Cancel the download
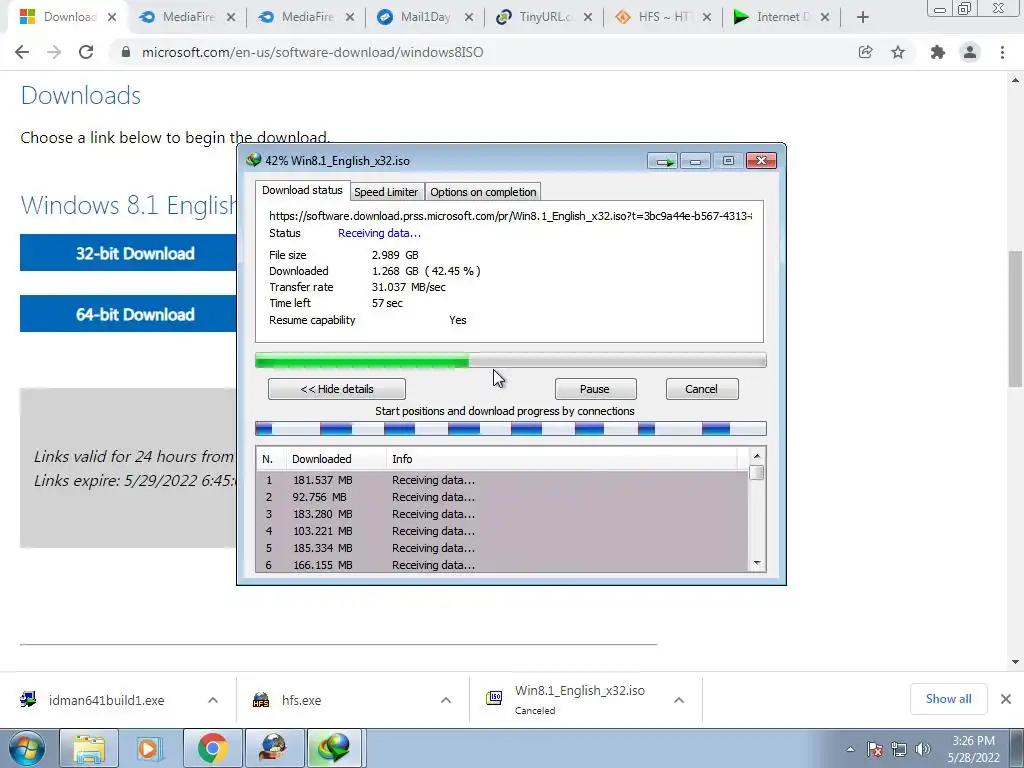 [x=702, y=389]
